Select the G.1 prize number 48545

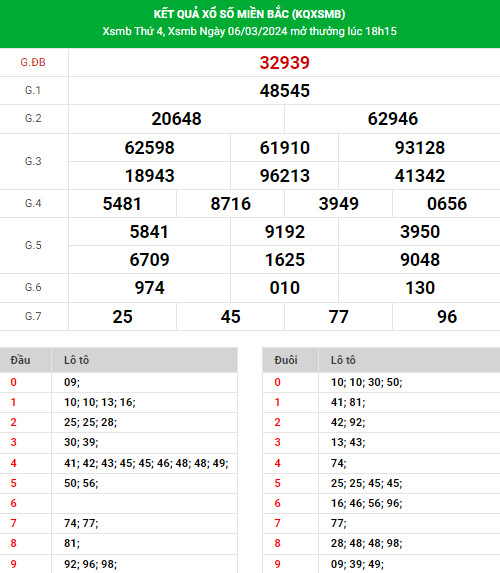coord(284,91)
